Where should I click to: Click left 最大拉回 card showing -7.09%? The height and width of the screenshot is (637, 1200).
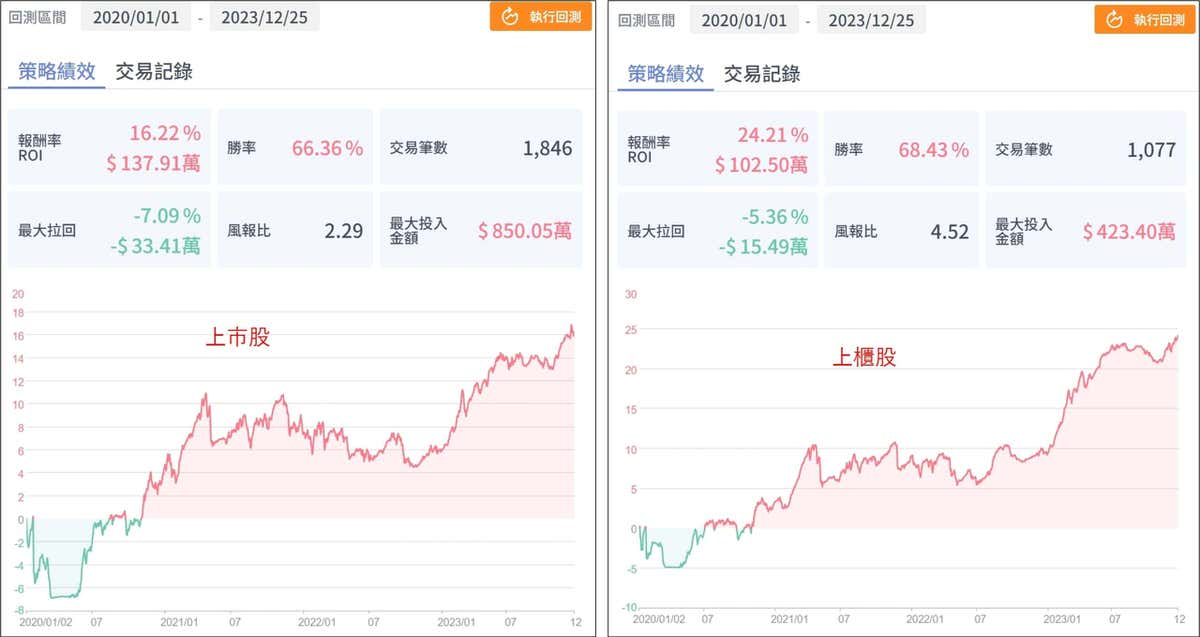[x=109, y=230]
